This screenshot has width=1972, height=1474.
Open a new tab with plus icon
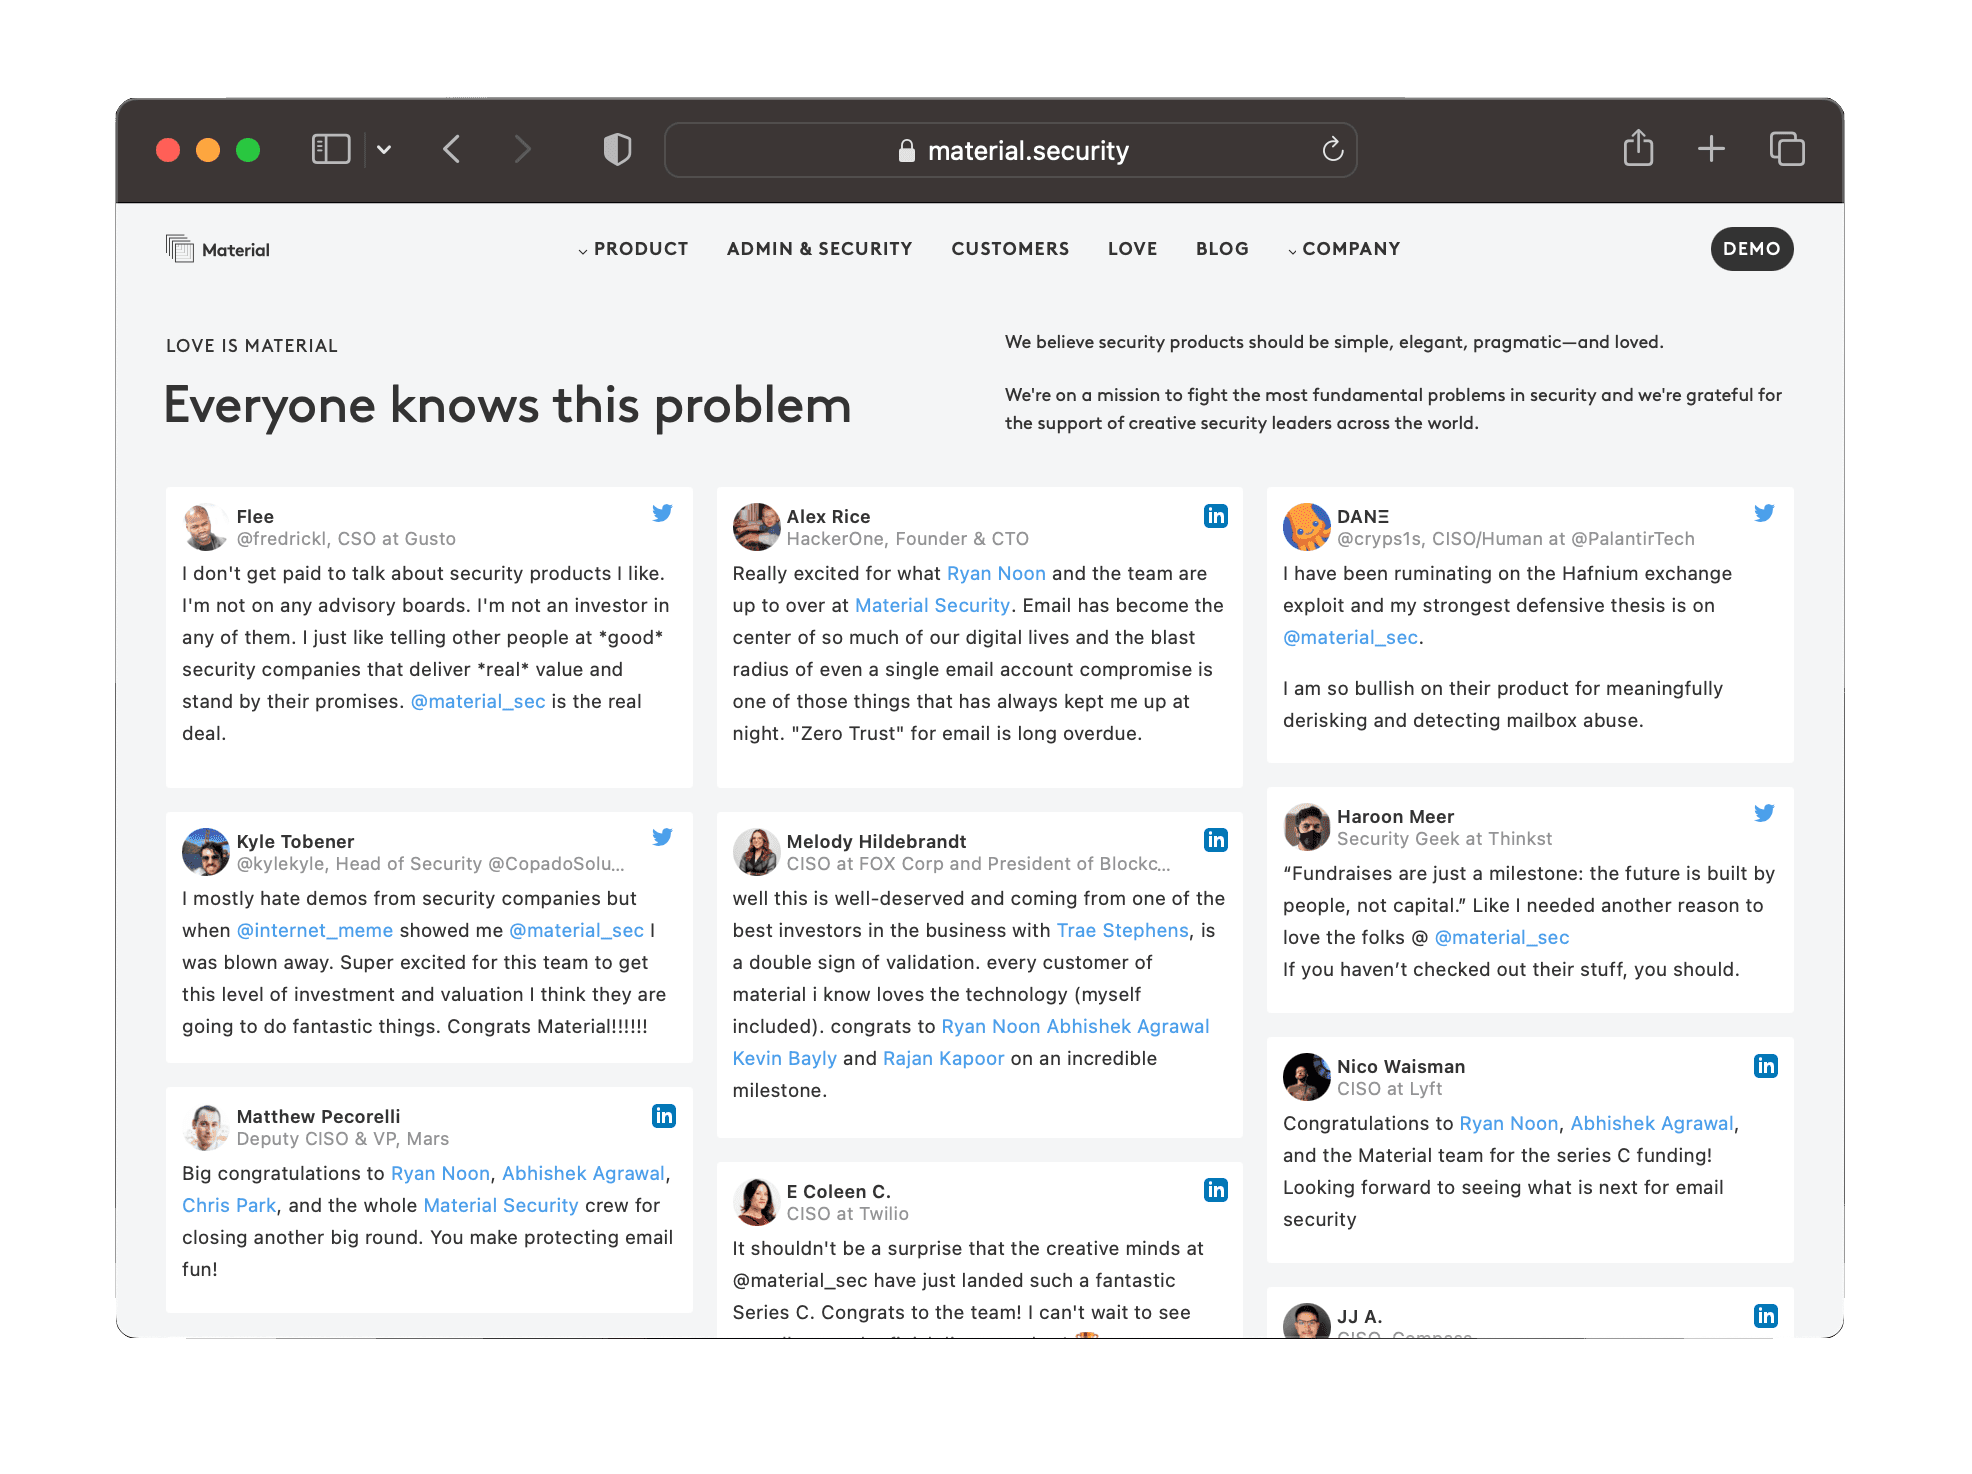(x=1711, y=149)
